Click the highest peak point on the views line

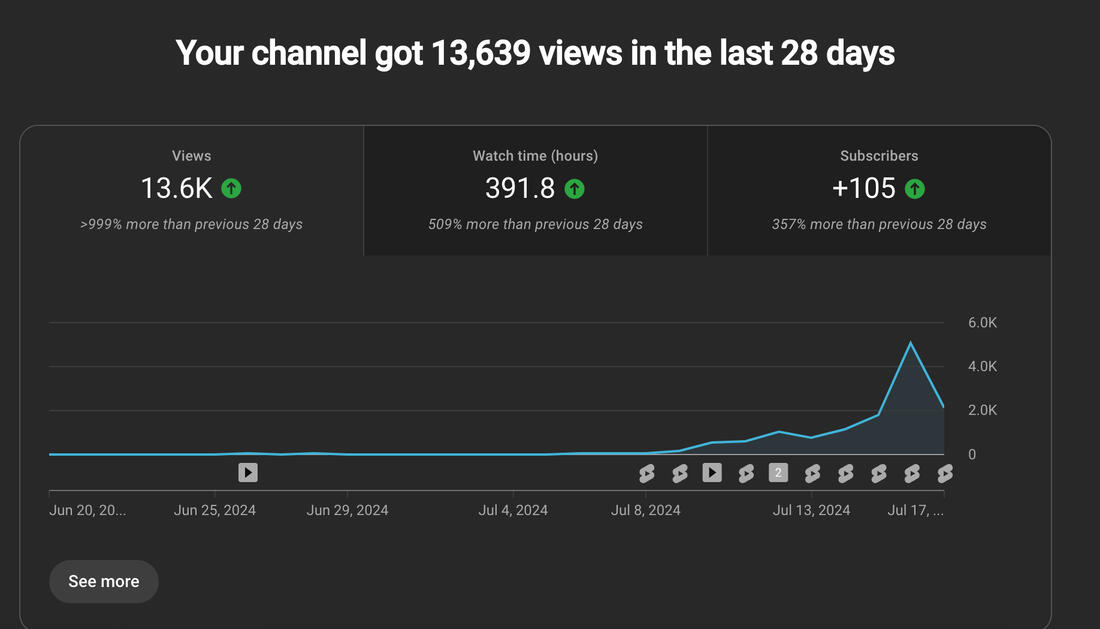pyautogui.click(x=910, y=343)
